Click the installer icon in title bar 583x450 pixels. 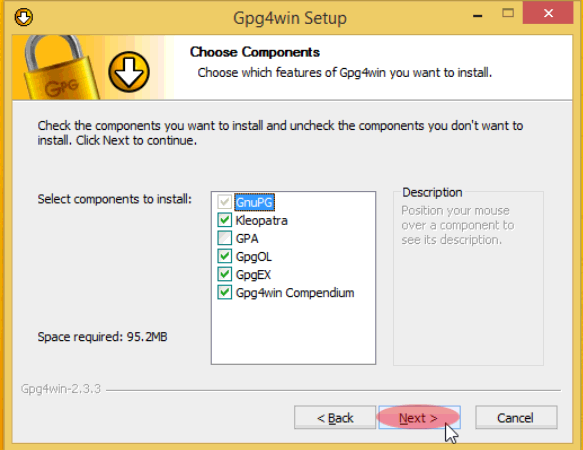(24, 17)
